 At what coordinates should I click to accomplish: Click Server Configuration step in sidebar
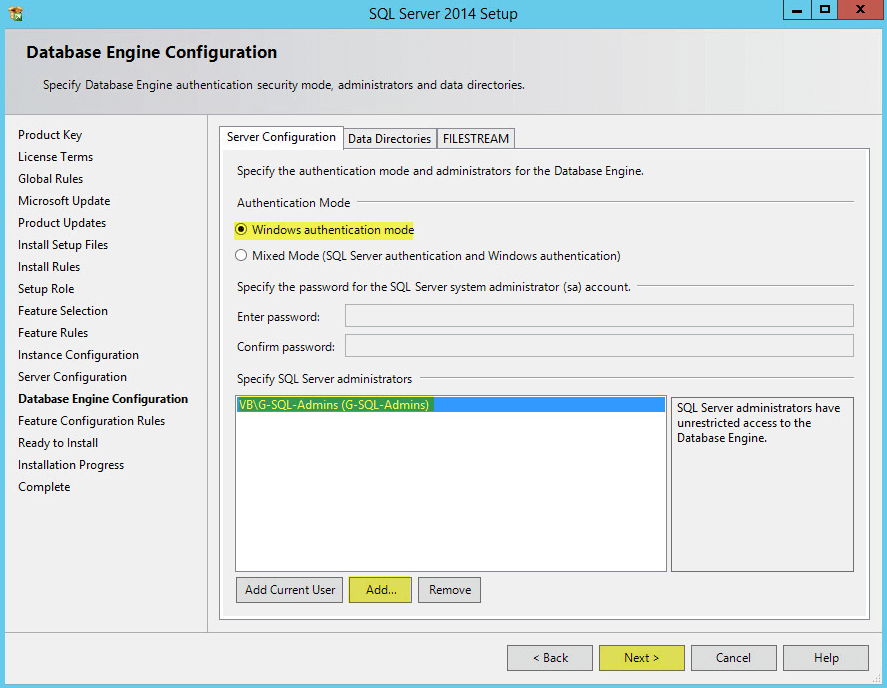tap(72, 377)
